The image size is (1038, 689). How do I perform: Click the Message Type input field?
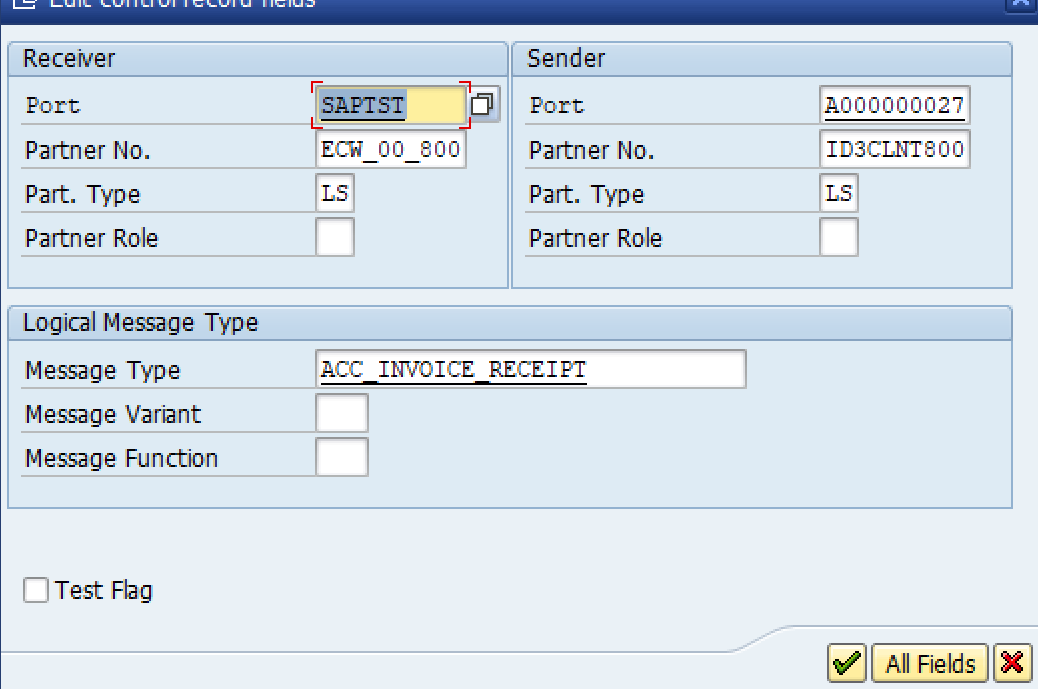pos(530,370)
